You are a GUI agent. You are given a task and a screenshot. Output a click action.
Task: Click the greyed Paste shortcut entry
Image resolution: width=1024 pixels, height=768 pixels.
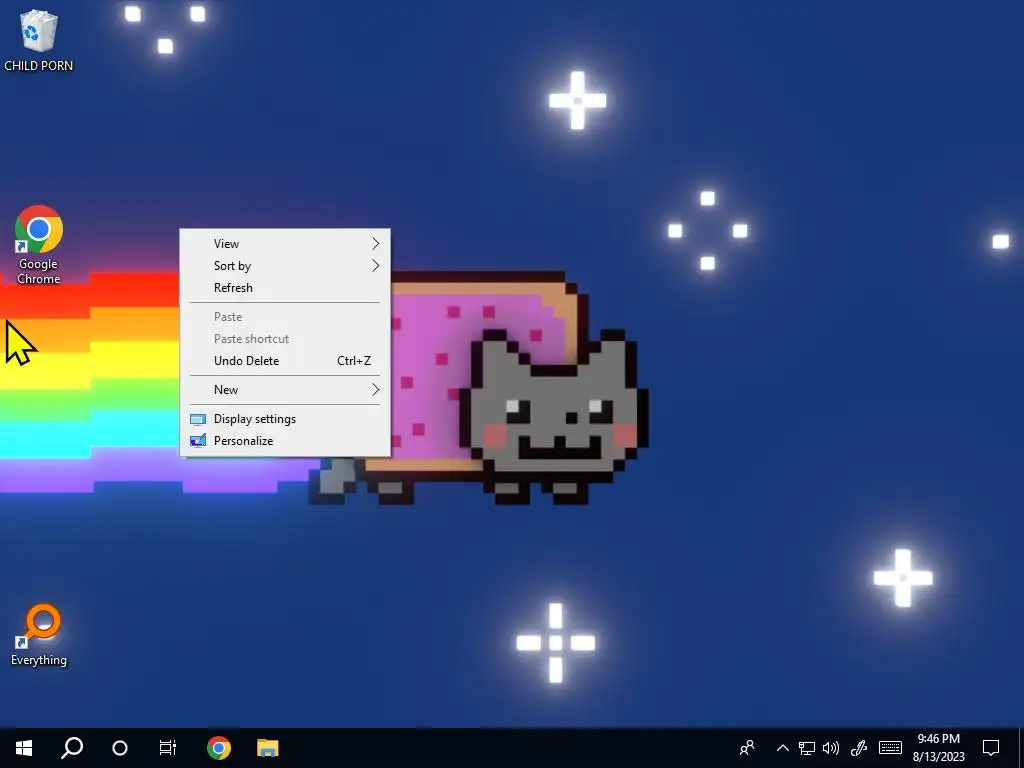(x=285, y=339)
